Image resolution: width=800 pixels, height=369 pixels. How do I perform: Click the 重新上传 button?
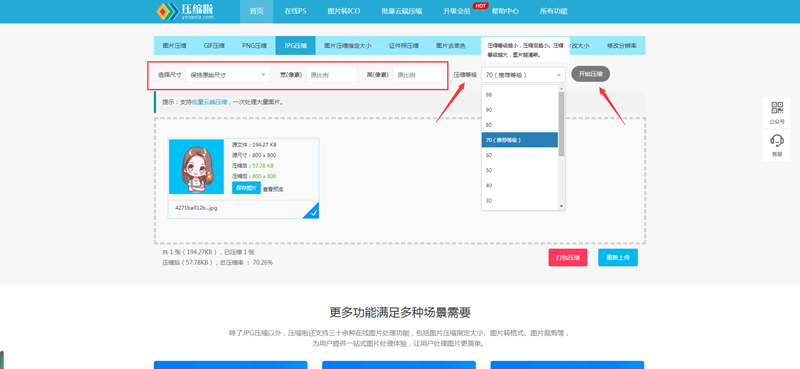click(x=618, y=258)
